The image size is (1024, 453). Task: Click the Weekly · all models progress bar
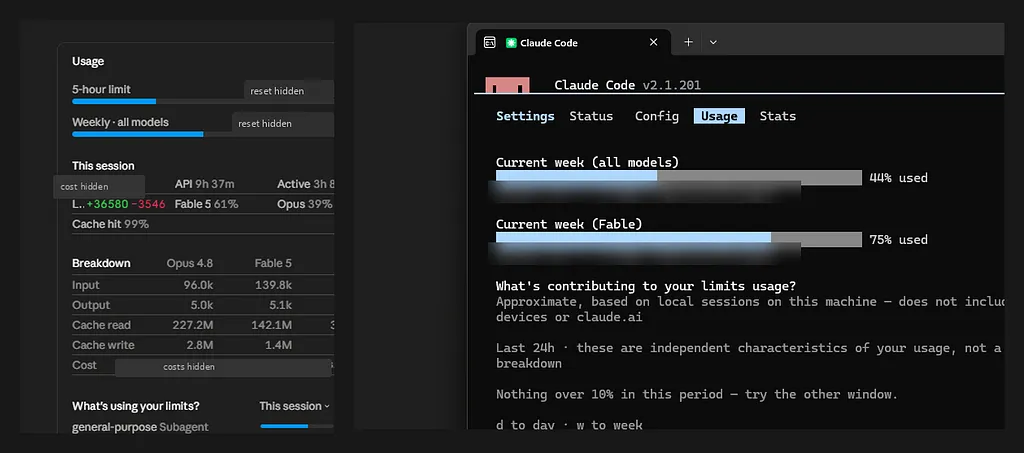(202, 134)
